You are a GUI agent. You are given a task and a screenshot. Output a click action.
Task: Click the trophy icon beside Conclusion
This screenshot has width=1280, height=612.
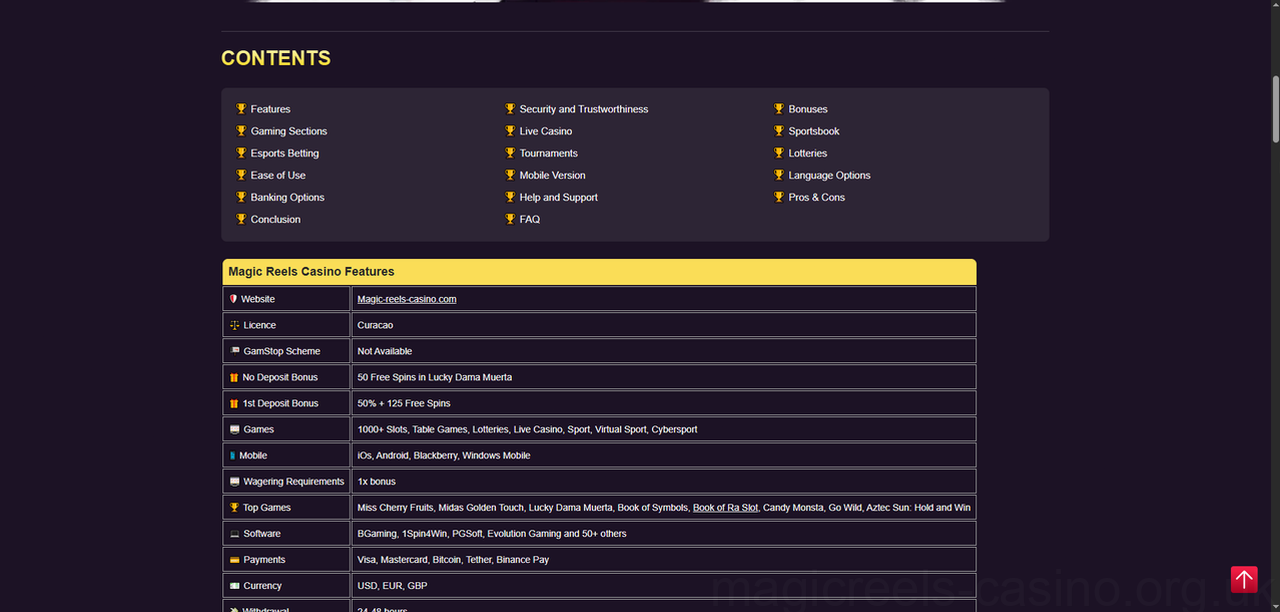[x=241, y=219]
